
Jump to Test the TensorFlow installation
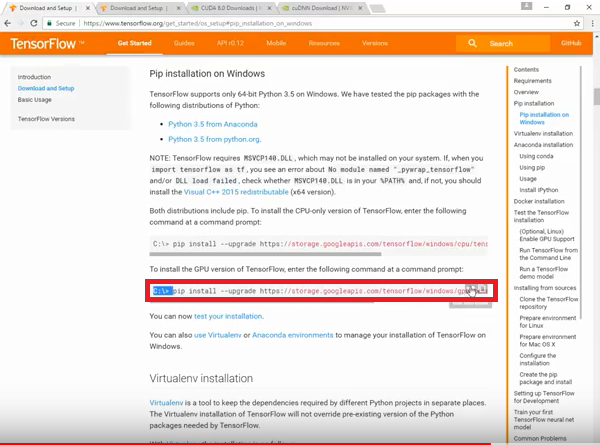click(x=541, y=216)
